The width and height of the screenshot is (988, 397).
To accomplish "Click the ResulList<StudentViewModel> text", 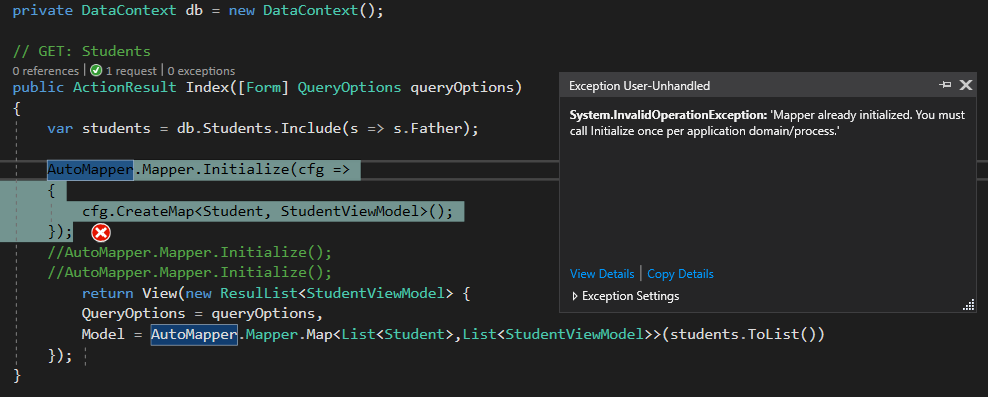I will pyautogui.click(x=336, y=294).
